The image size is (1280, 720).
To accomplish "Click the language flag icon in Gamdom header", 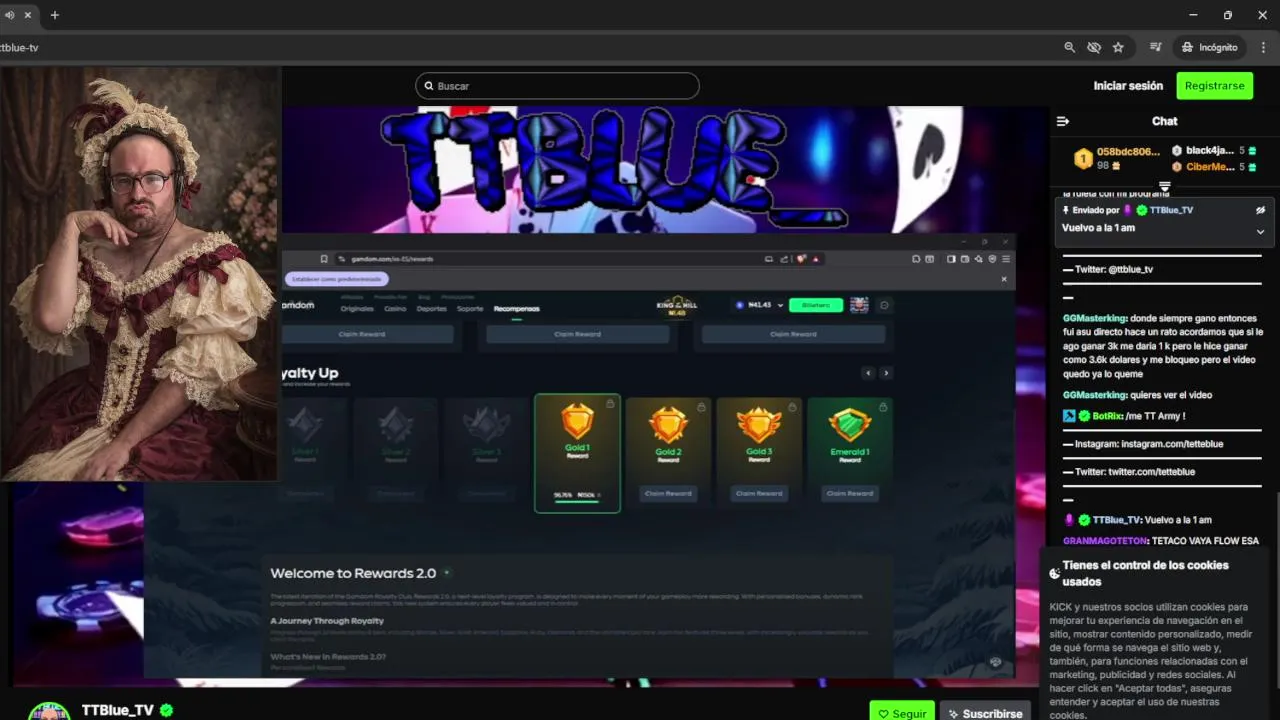I will [859, 305].
